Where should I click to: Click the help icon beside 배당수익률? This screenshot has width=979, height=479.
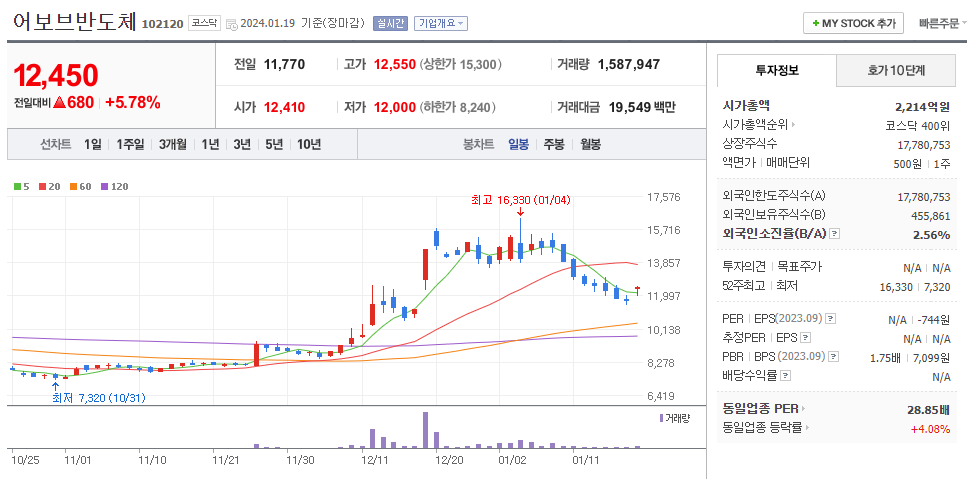coord(785,376)
